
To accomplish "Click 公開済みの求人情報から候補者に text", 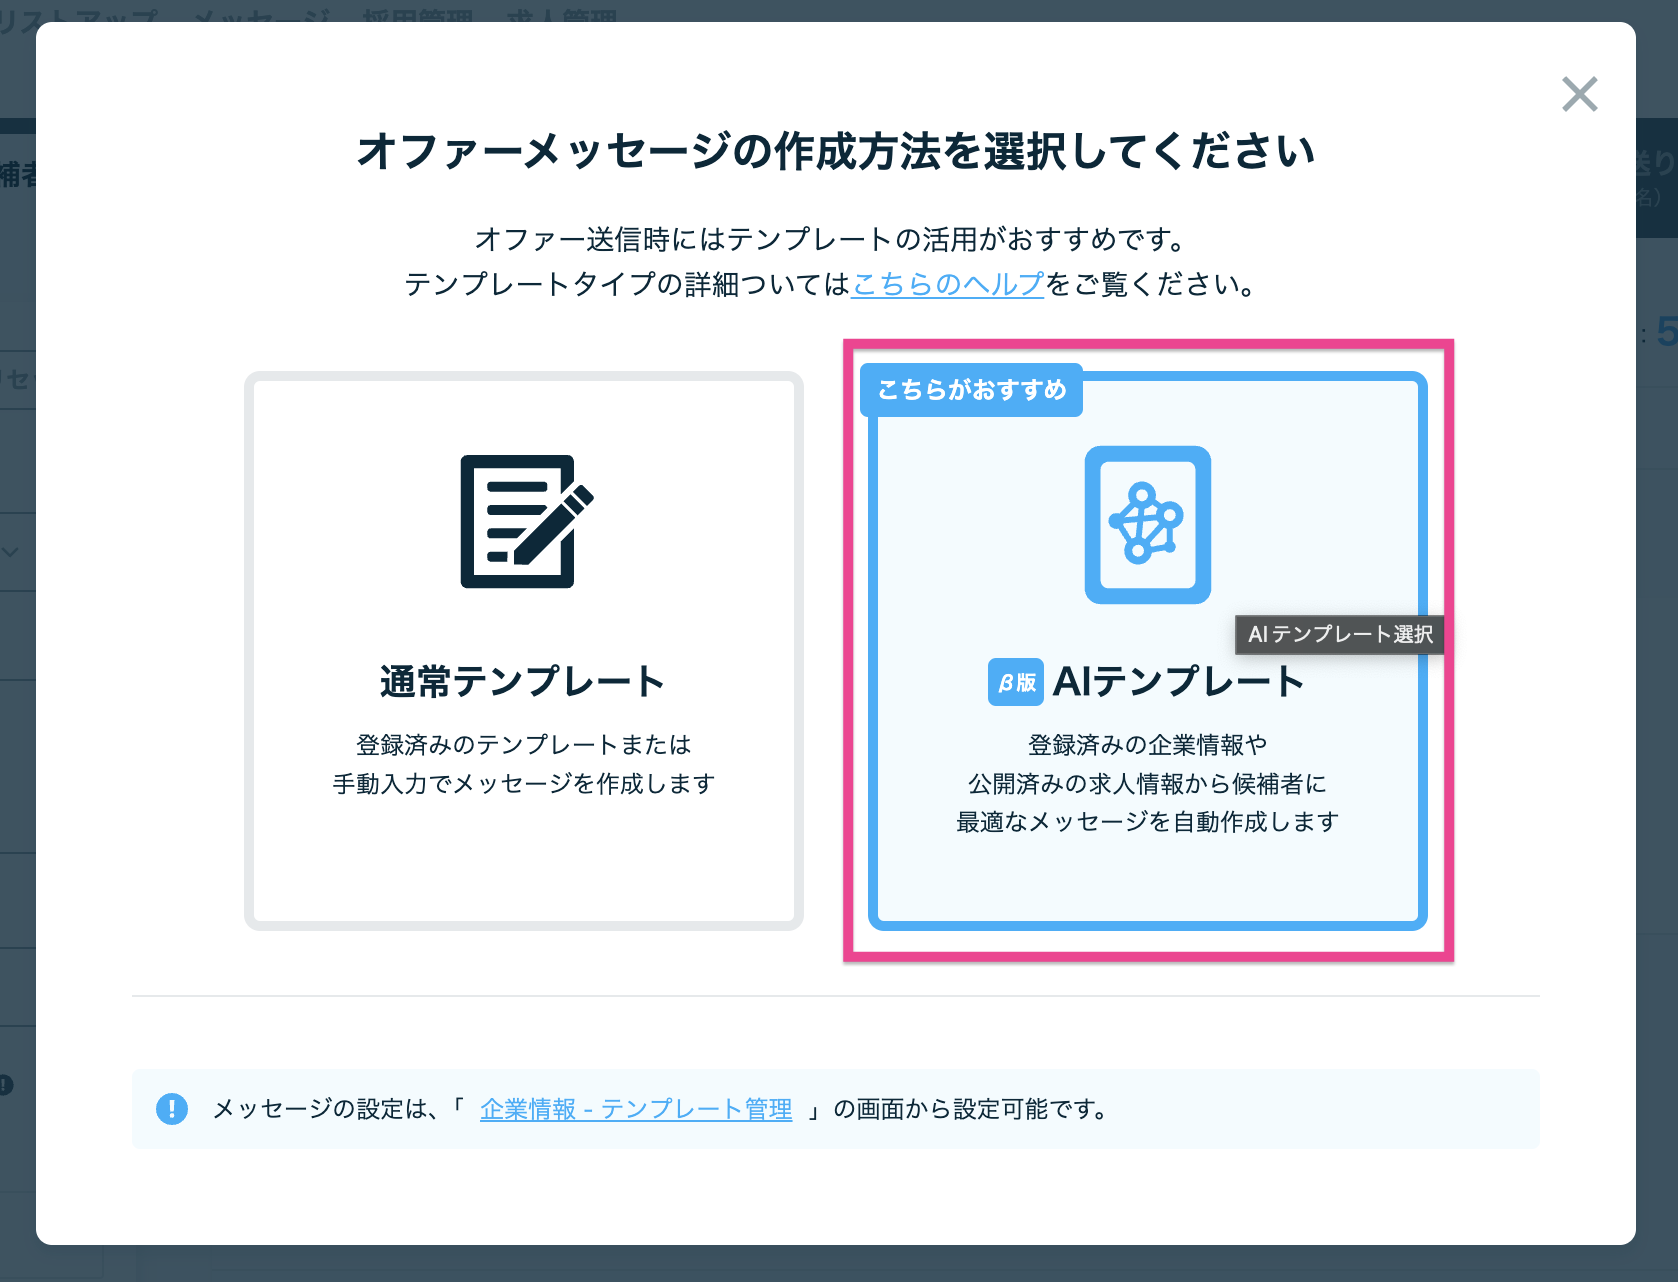I will (x=1147, y=783).
